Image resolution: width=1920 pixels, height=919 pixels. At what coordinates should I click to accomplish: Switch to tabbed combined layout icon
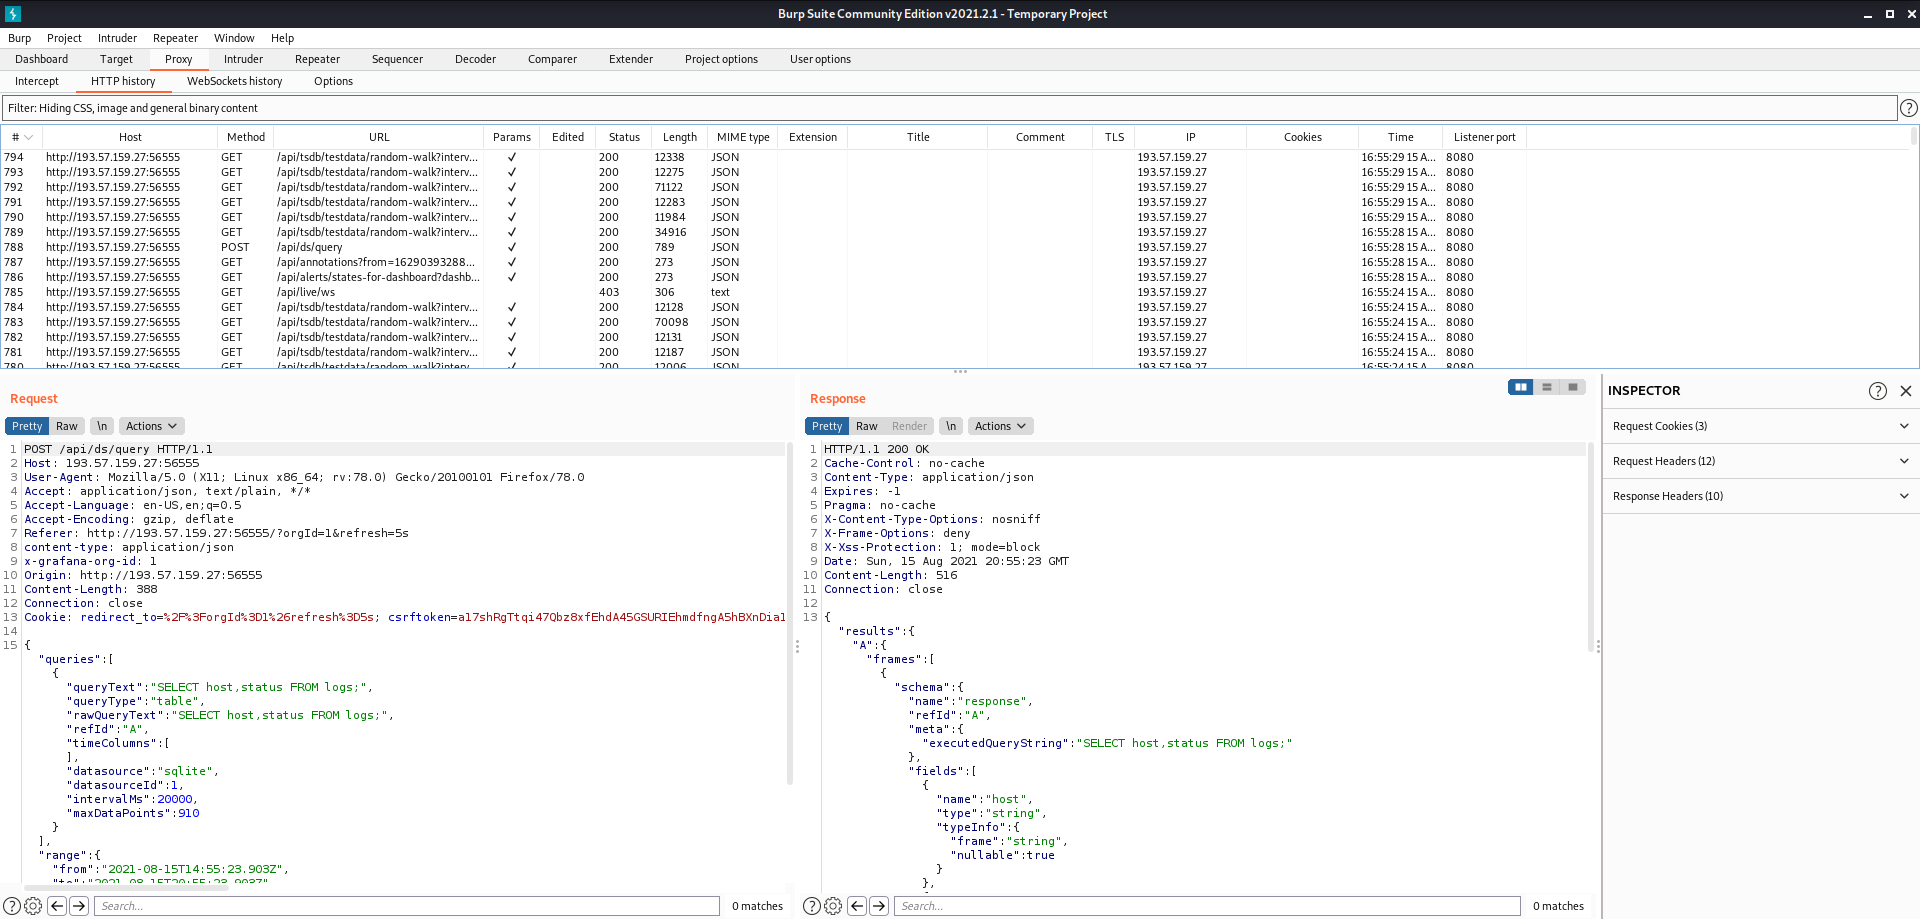pos(1573,387)
